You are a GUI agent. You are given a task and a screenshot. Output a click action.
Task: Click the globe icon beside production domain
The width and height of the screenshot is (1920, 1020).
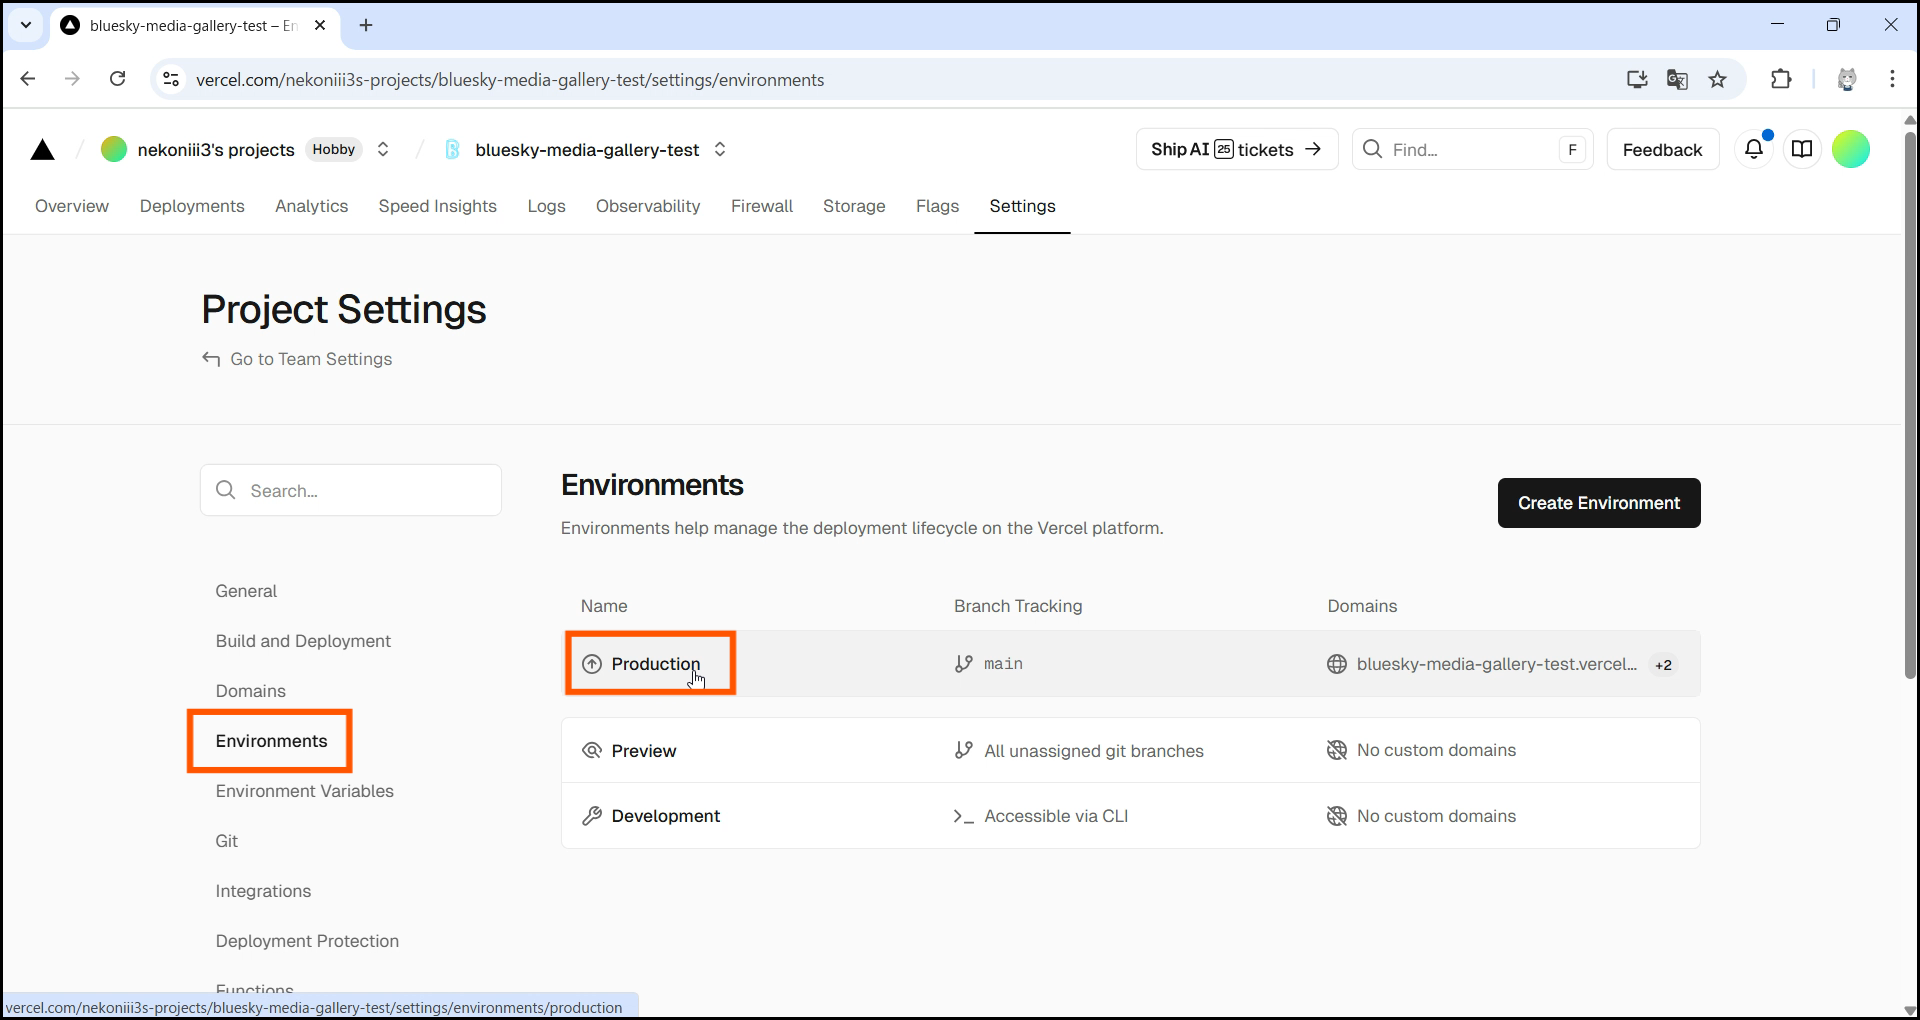tap(1337, 664)
